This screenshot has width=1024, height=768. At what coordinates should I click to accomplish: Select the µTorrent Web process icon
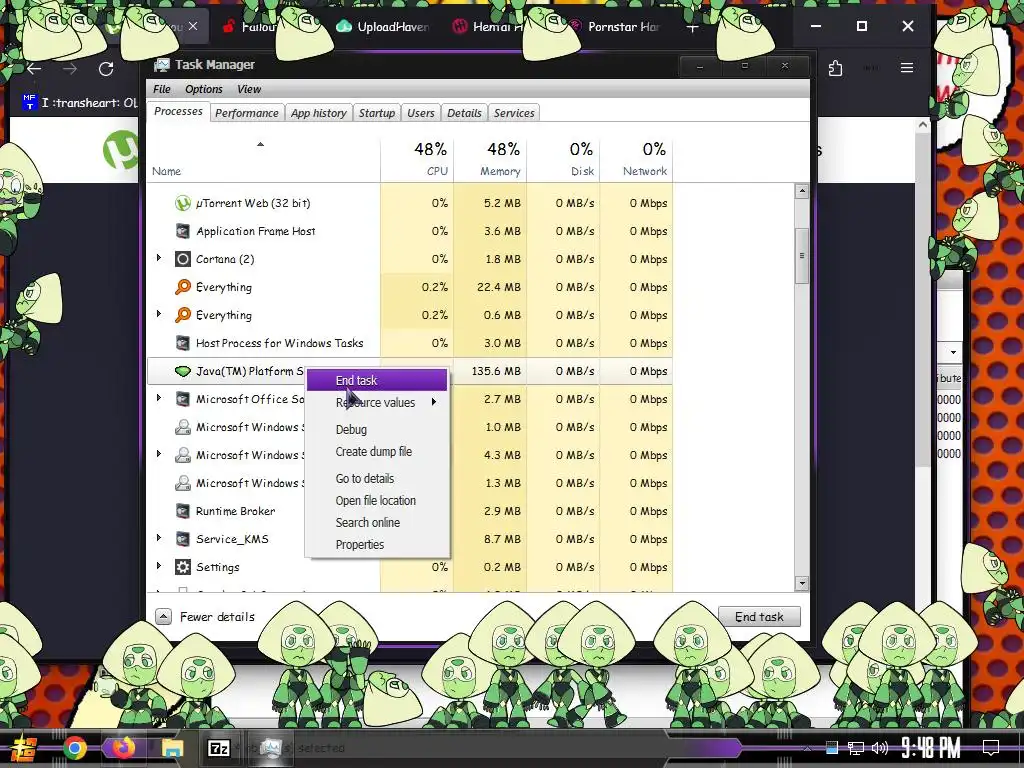183,203
